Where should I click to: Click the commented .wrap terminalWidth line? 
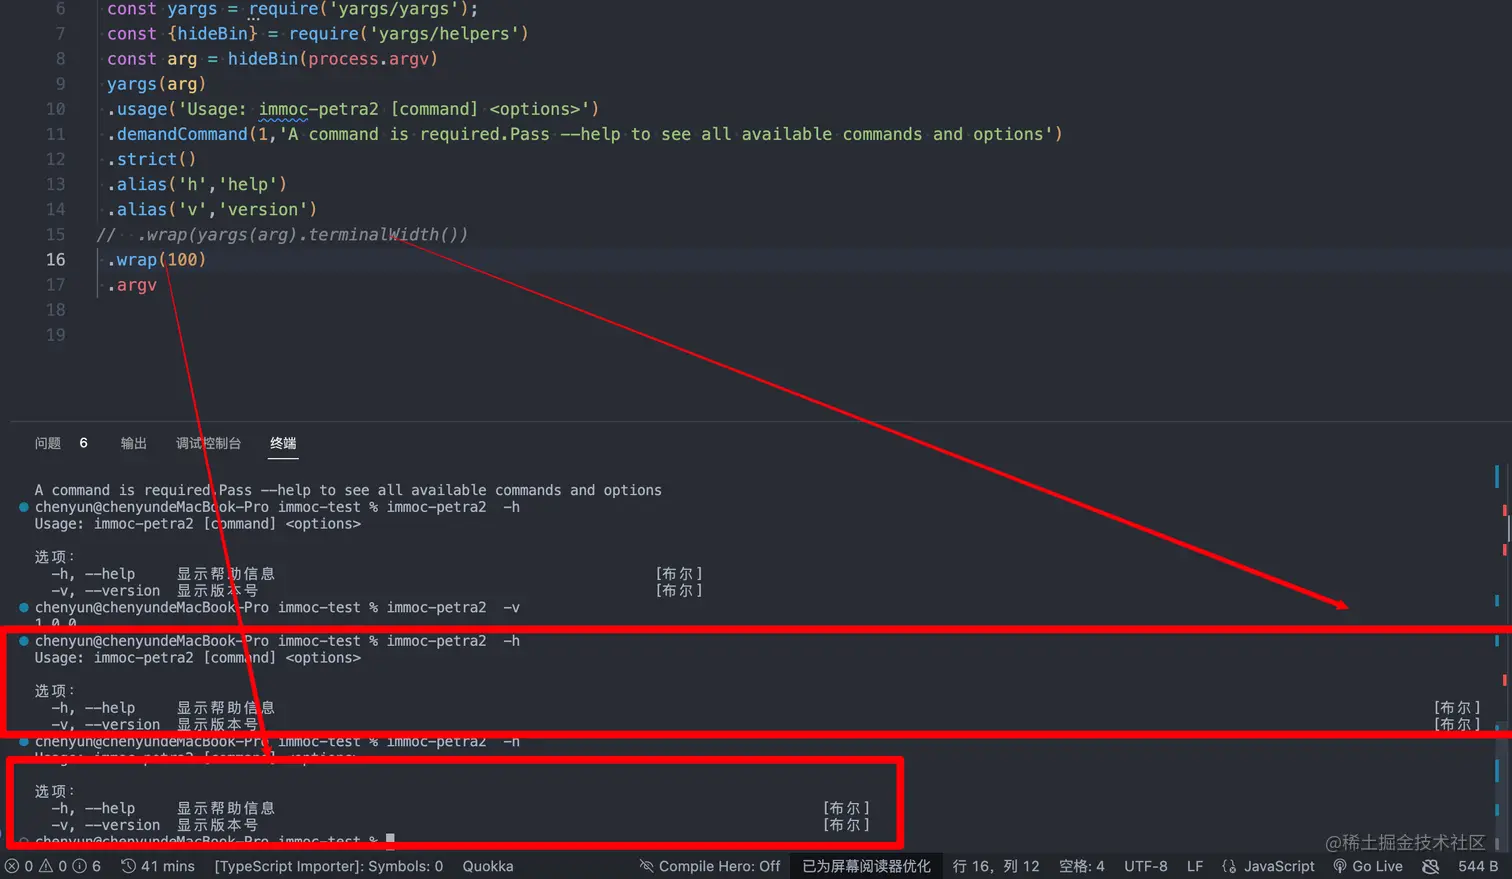coord(282,234)
